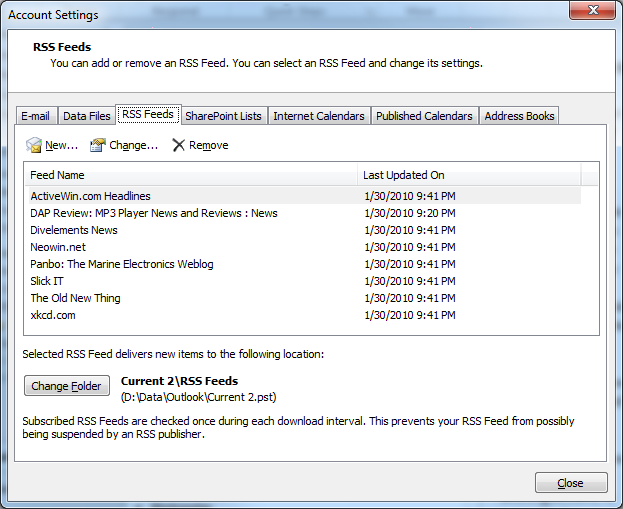Click the New RSS feed envelope icon
The width and height of the screenshot is (623, 509).
pyautogui.click(x=34, y=145)
